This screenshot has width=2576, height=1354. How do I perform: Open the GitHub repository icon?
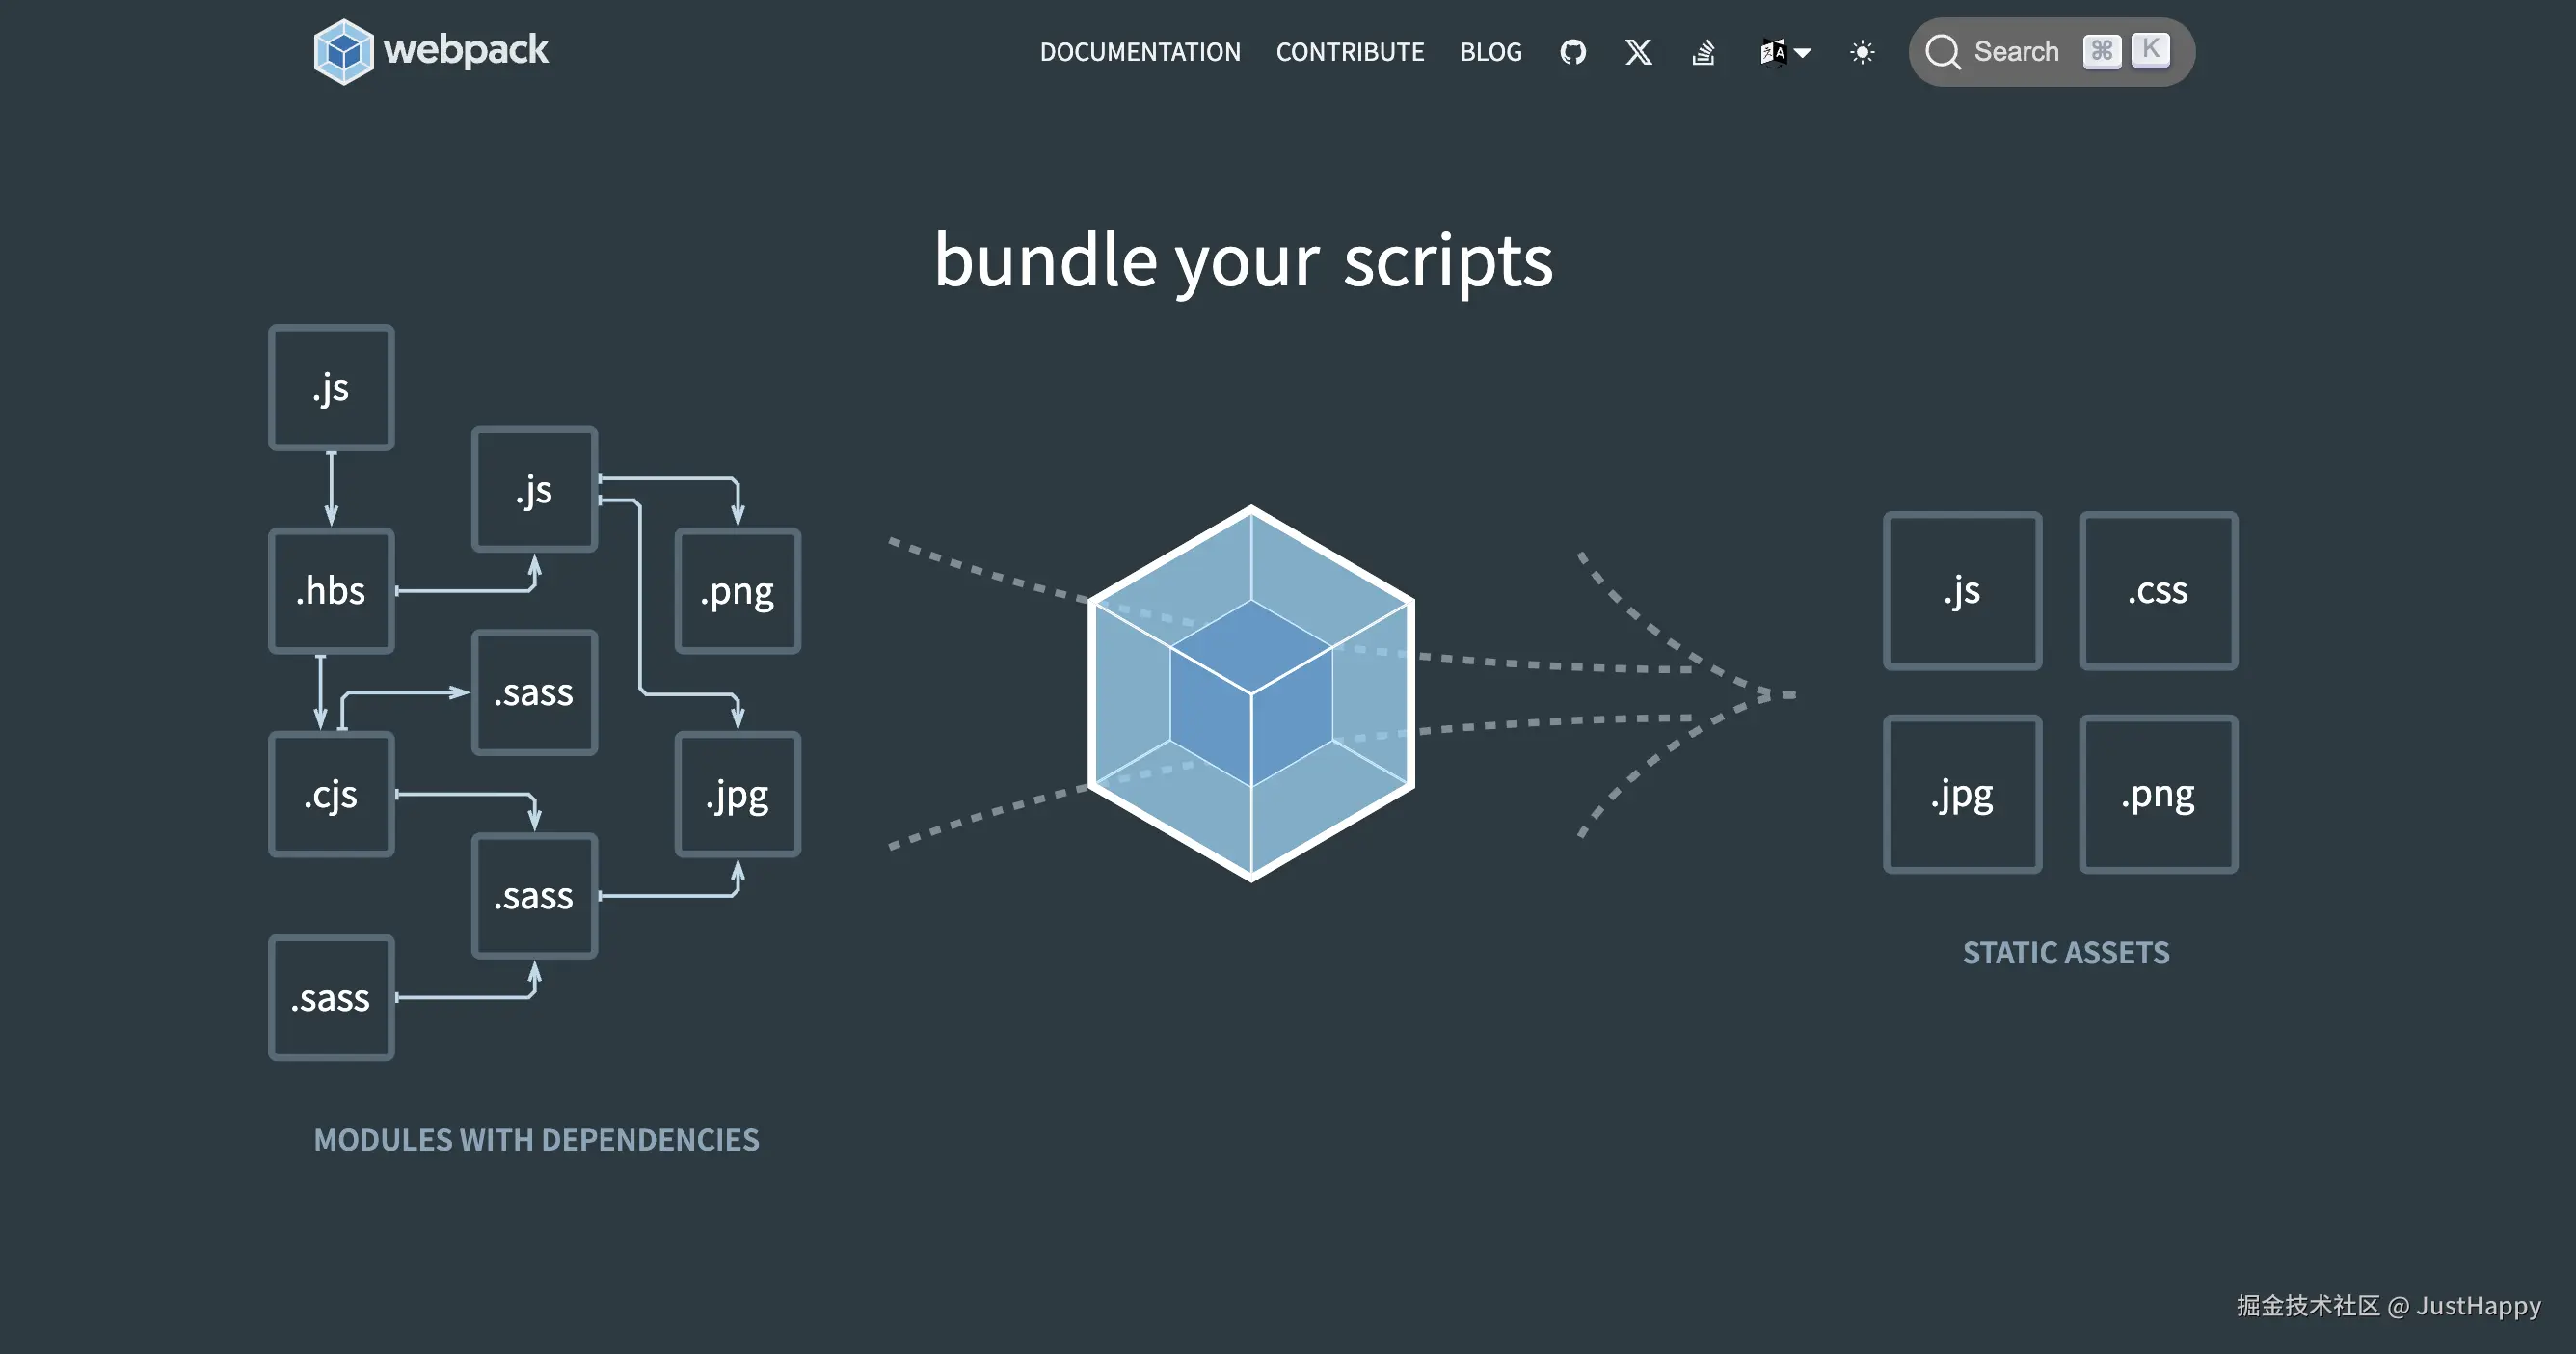coord(1572,52)
